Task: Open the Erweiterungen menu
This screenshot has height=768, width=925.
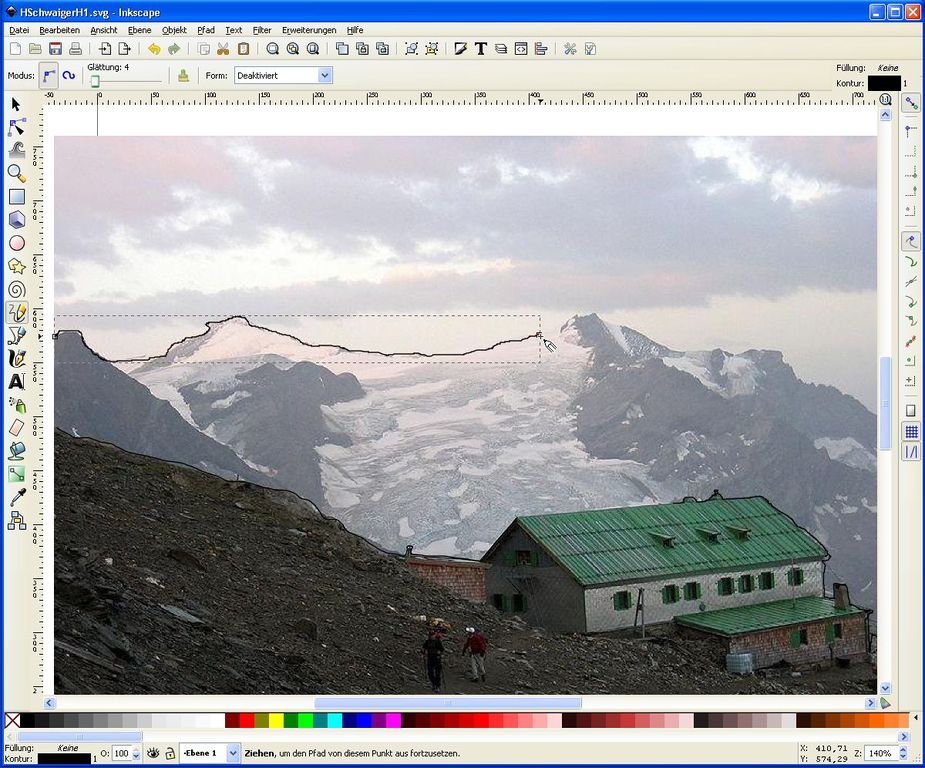Action: 308,30
